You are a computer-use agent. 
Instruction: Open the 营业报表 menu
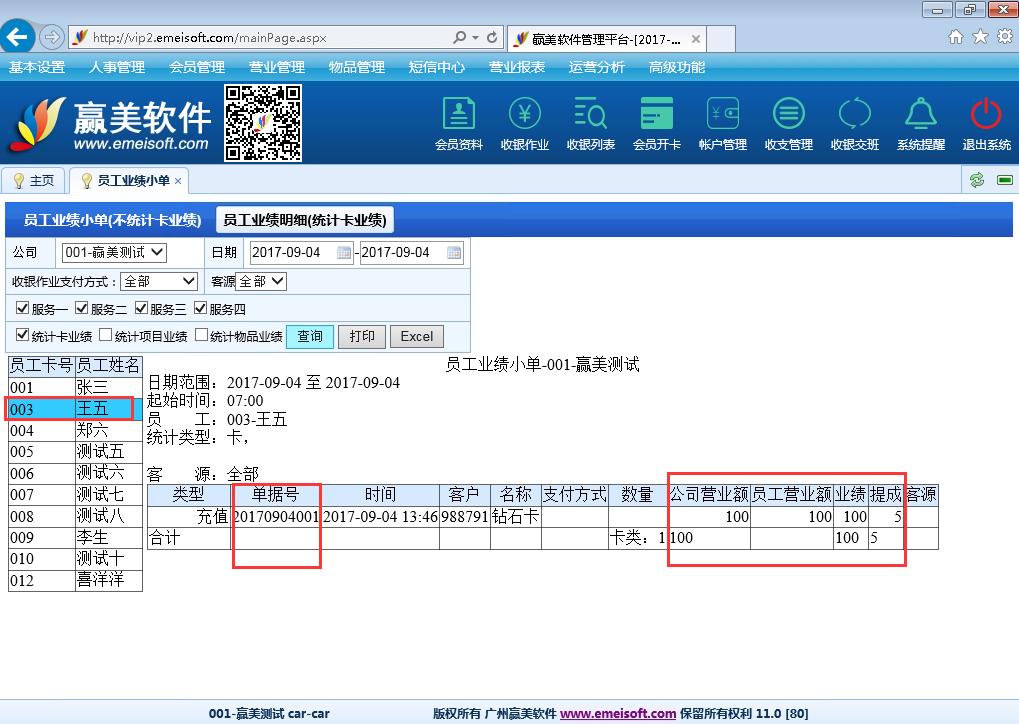pyautogui.click(x=516, y=67)
